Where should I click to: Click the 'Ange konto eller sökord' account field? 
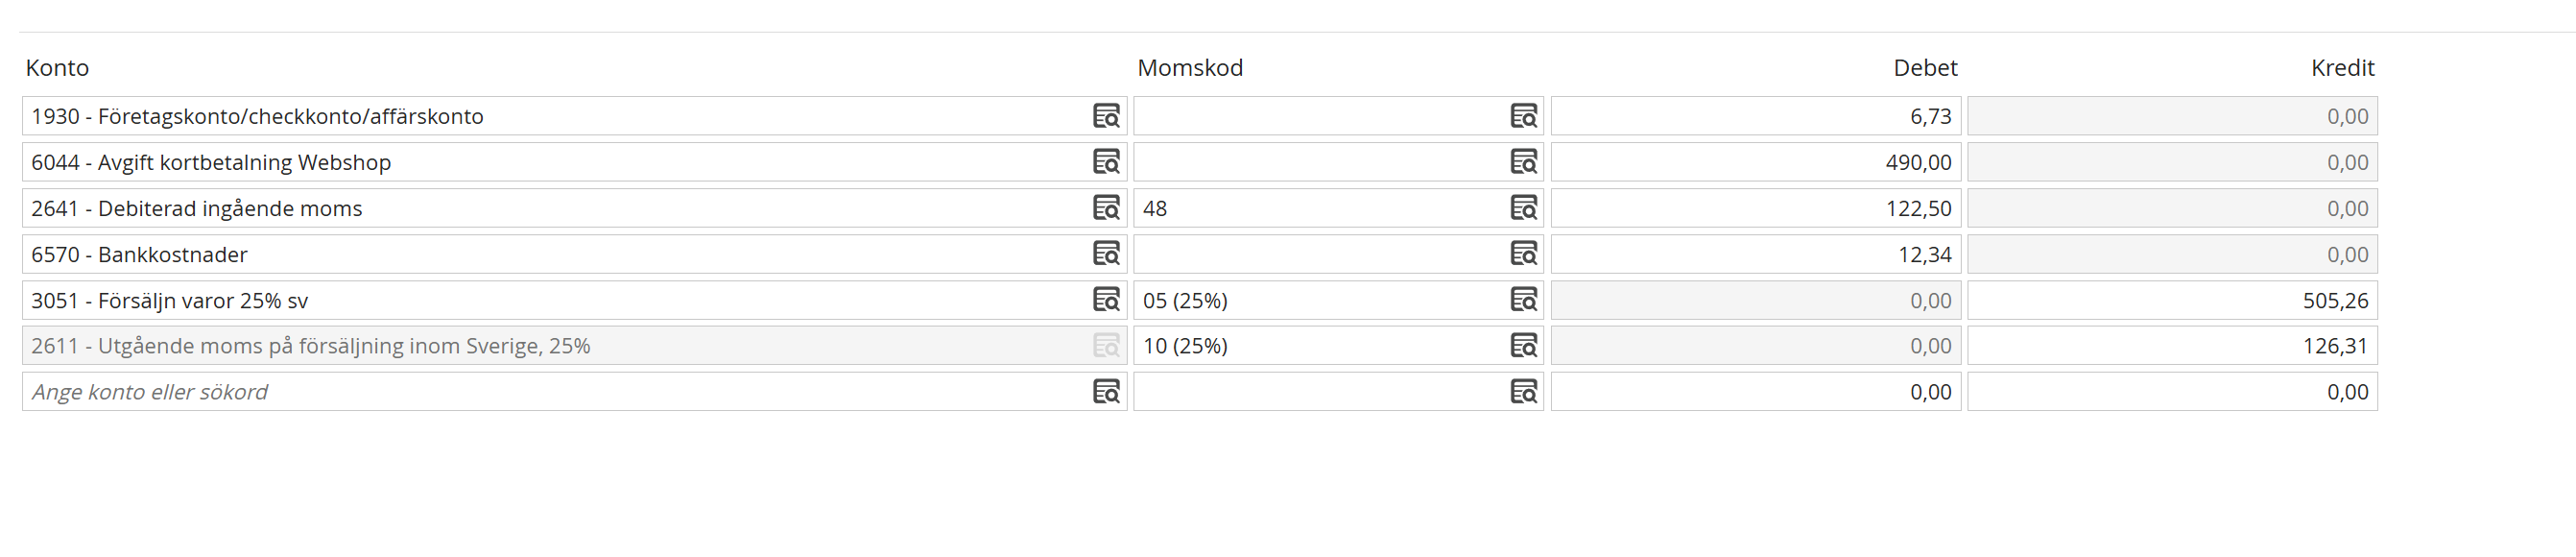[x=550, y=392]
